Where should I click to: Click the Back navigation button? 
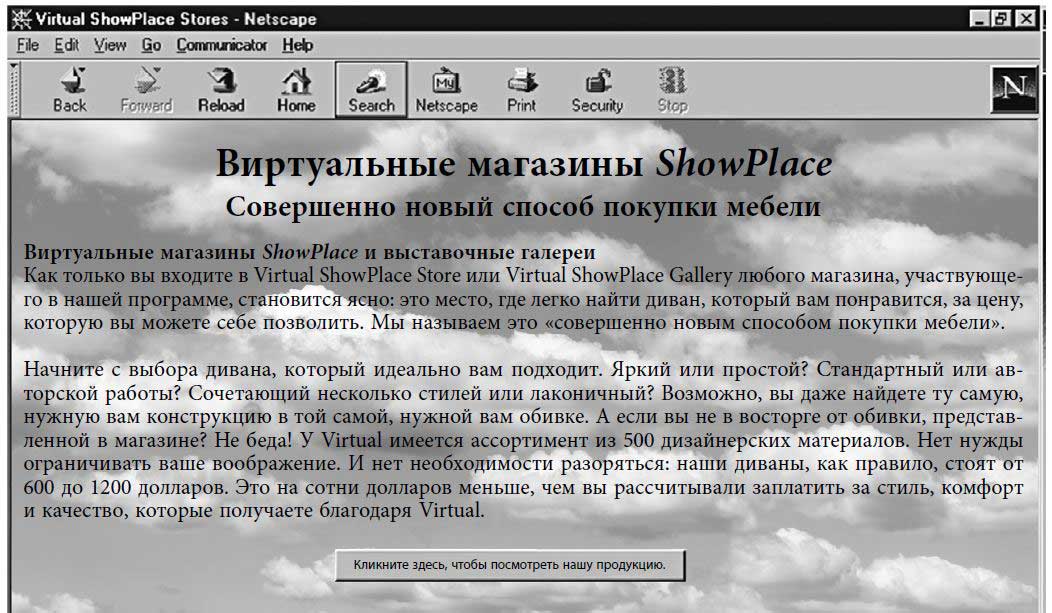point(69,90)
